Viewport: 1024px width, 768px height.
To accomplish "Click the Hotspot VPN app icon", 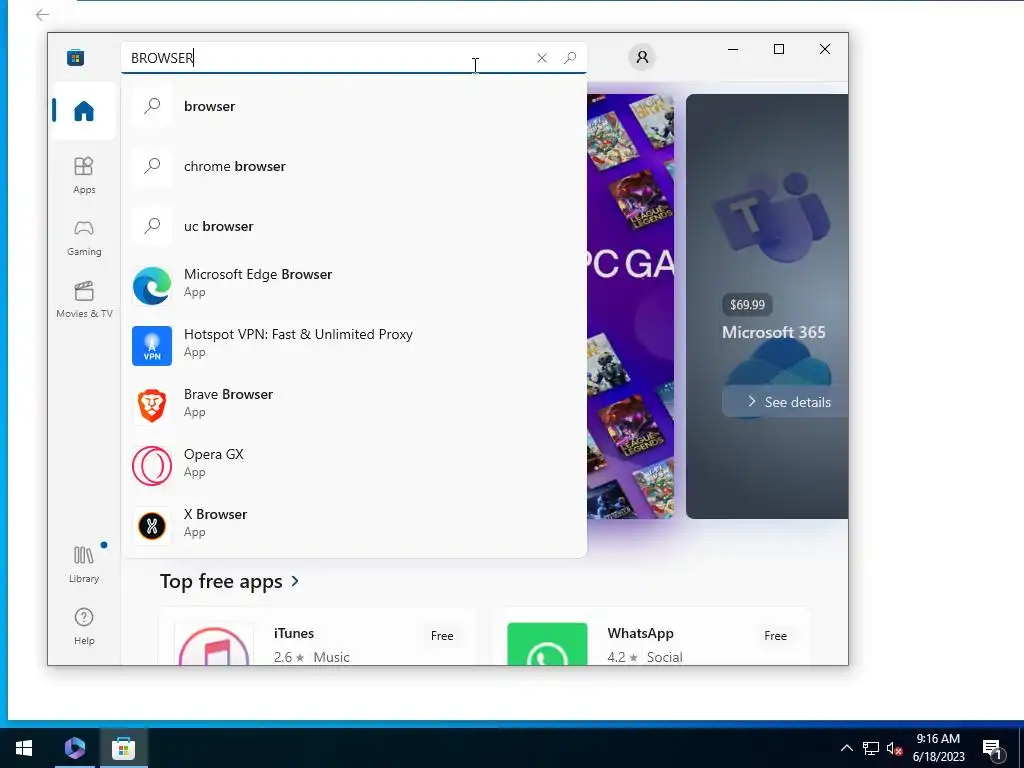I will [152, 345].
